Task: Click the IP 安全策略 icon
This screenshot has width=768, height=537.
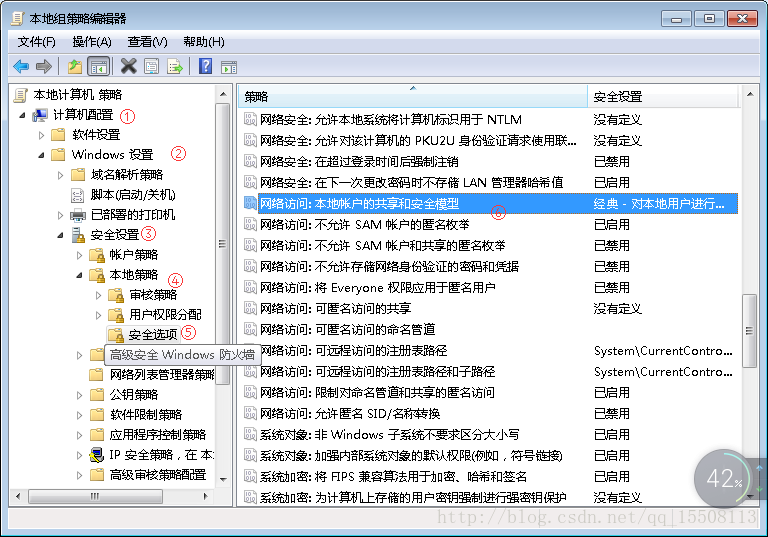Action: tap(96, 455)
